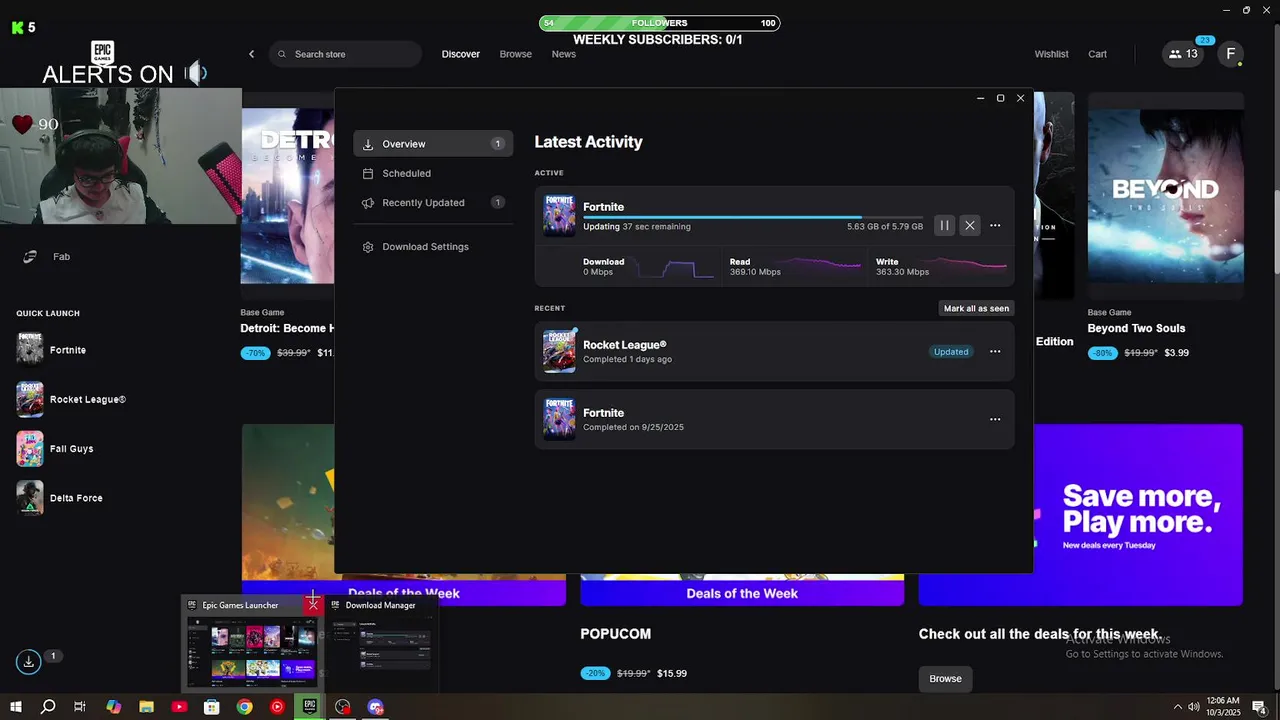
Task: Cancel the active Fortnite update
Action: [969, 226]
